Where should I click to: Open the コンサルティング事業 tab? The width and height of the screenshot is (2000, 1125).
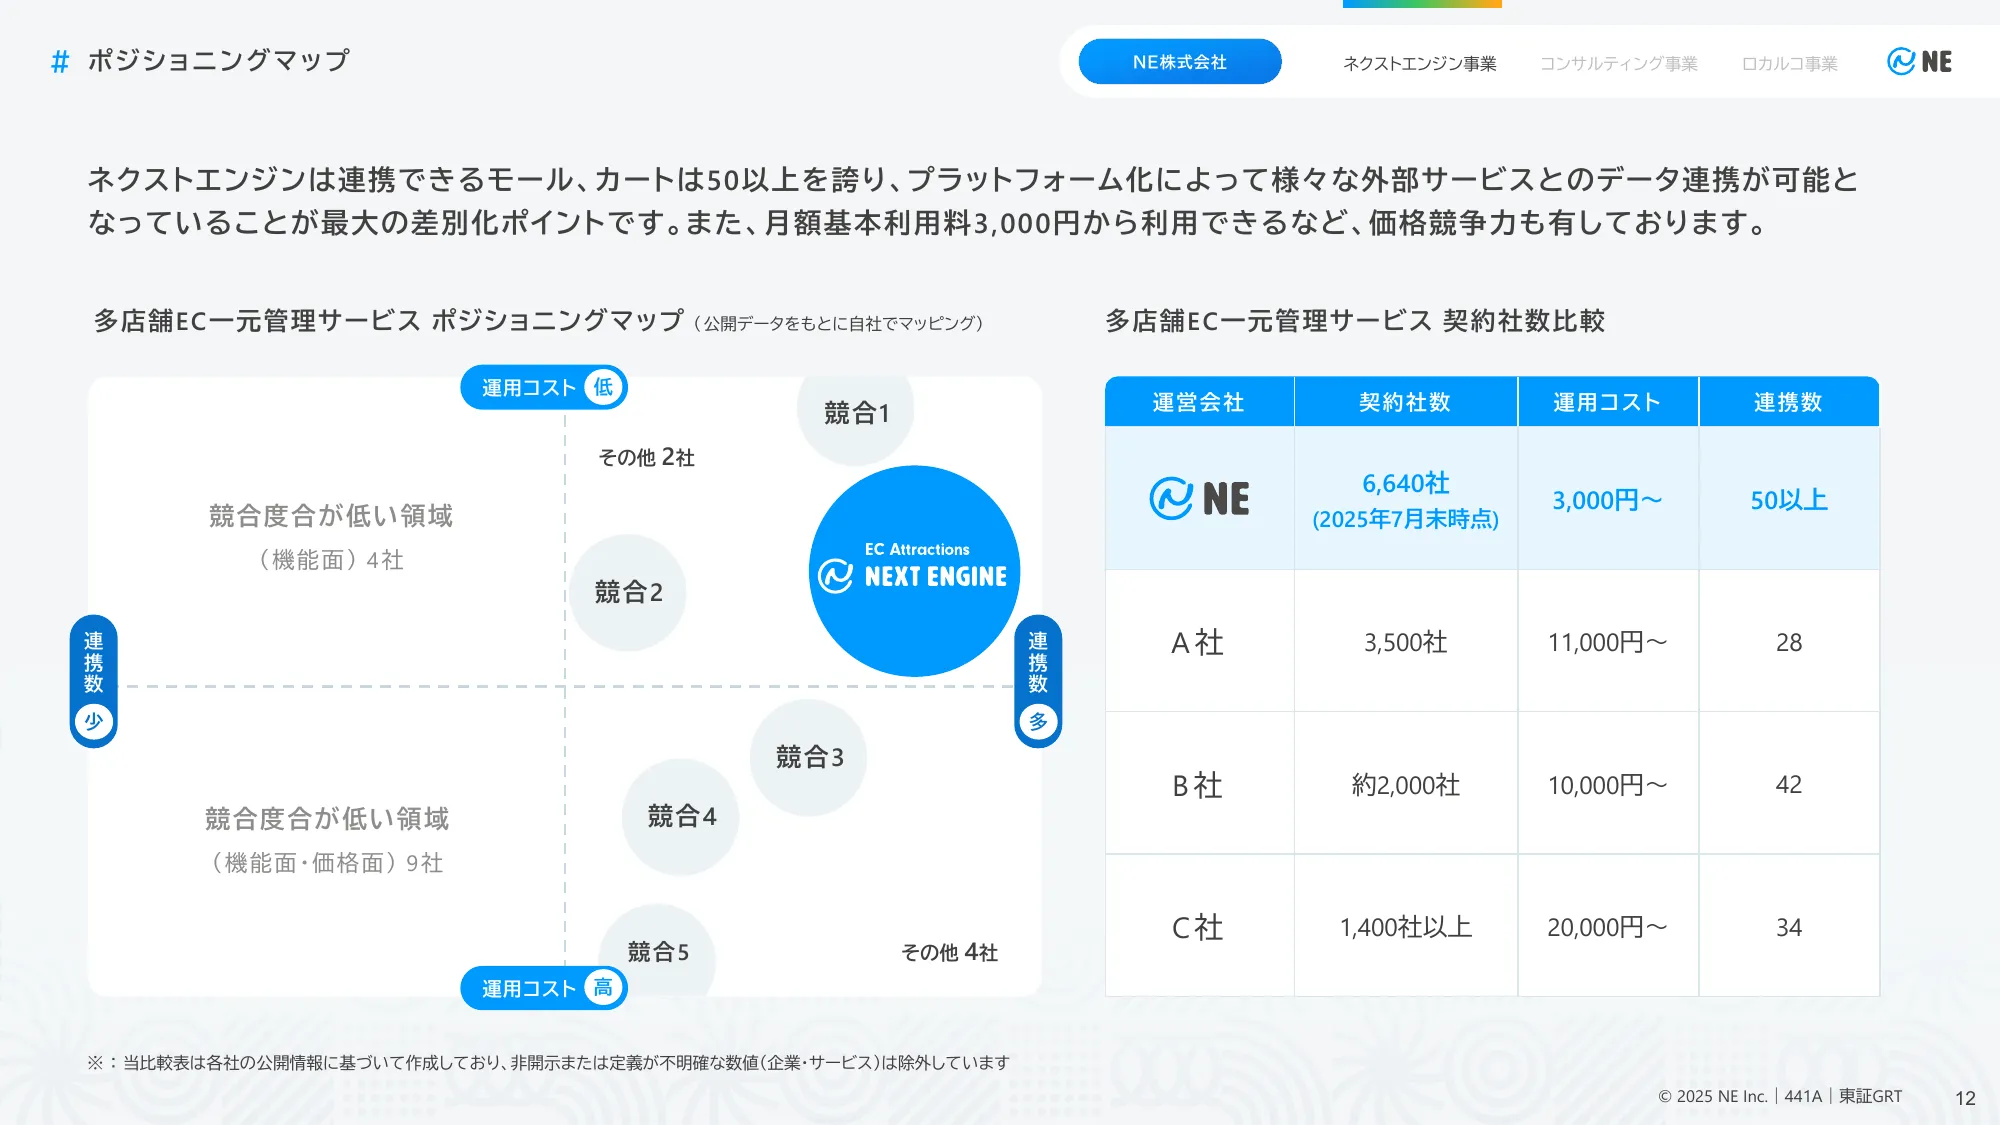point(1619,63)
